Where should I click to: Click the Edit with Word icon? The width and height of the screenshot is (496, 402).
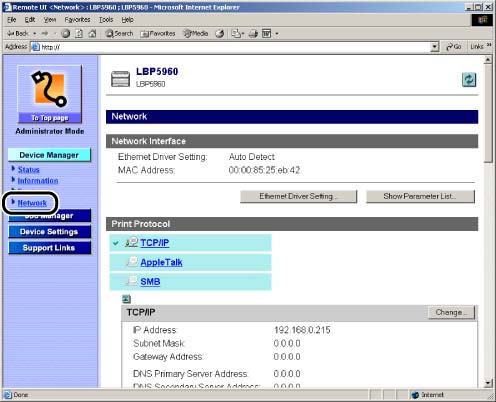pos(267,33)
